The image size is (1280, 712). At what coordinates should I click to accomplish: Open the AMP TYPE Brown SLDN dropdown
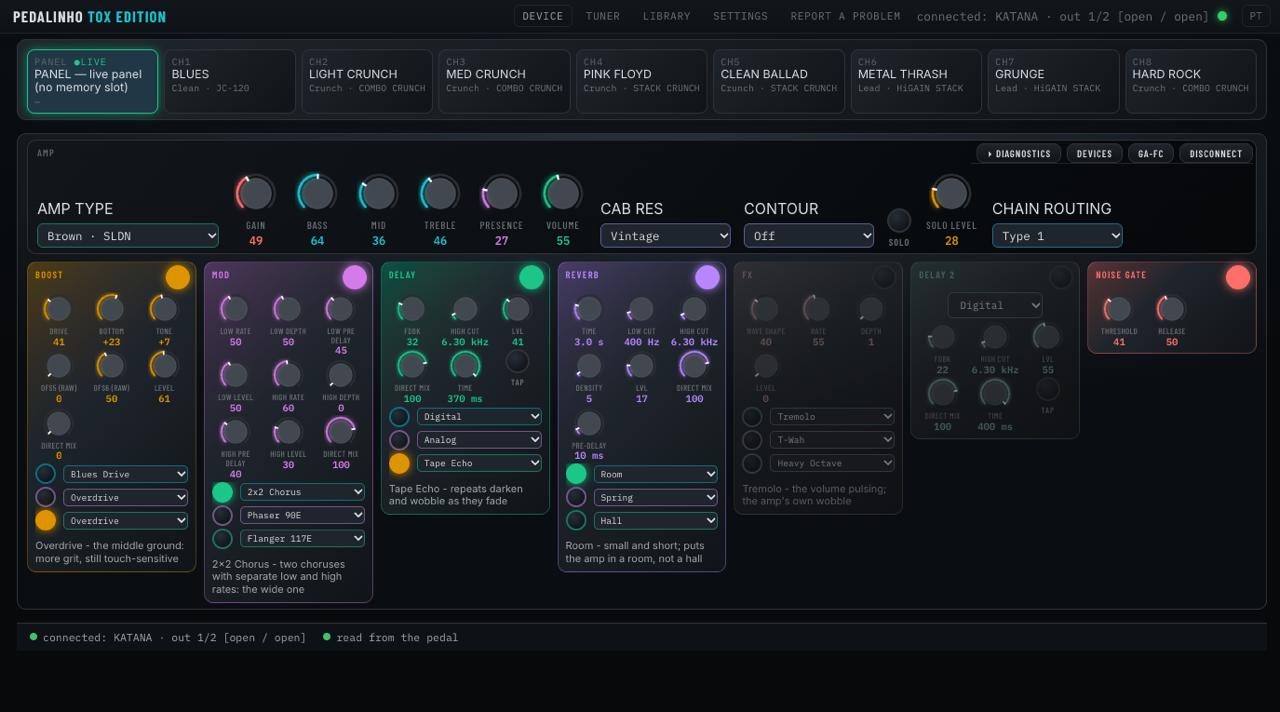(128, 236)
